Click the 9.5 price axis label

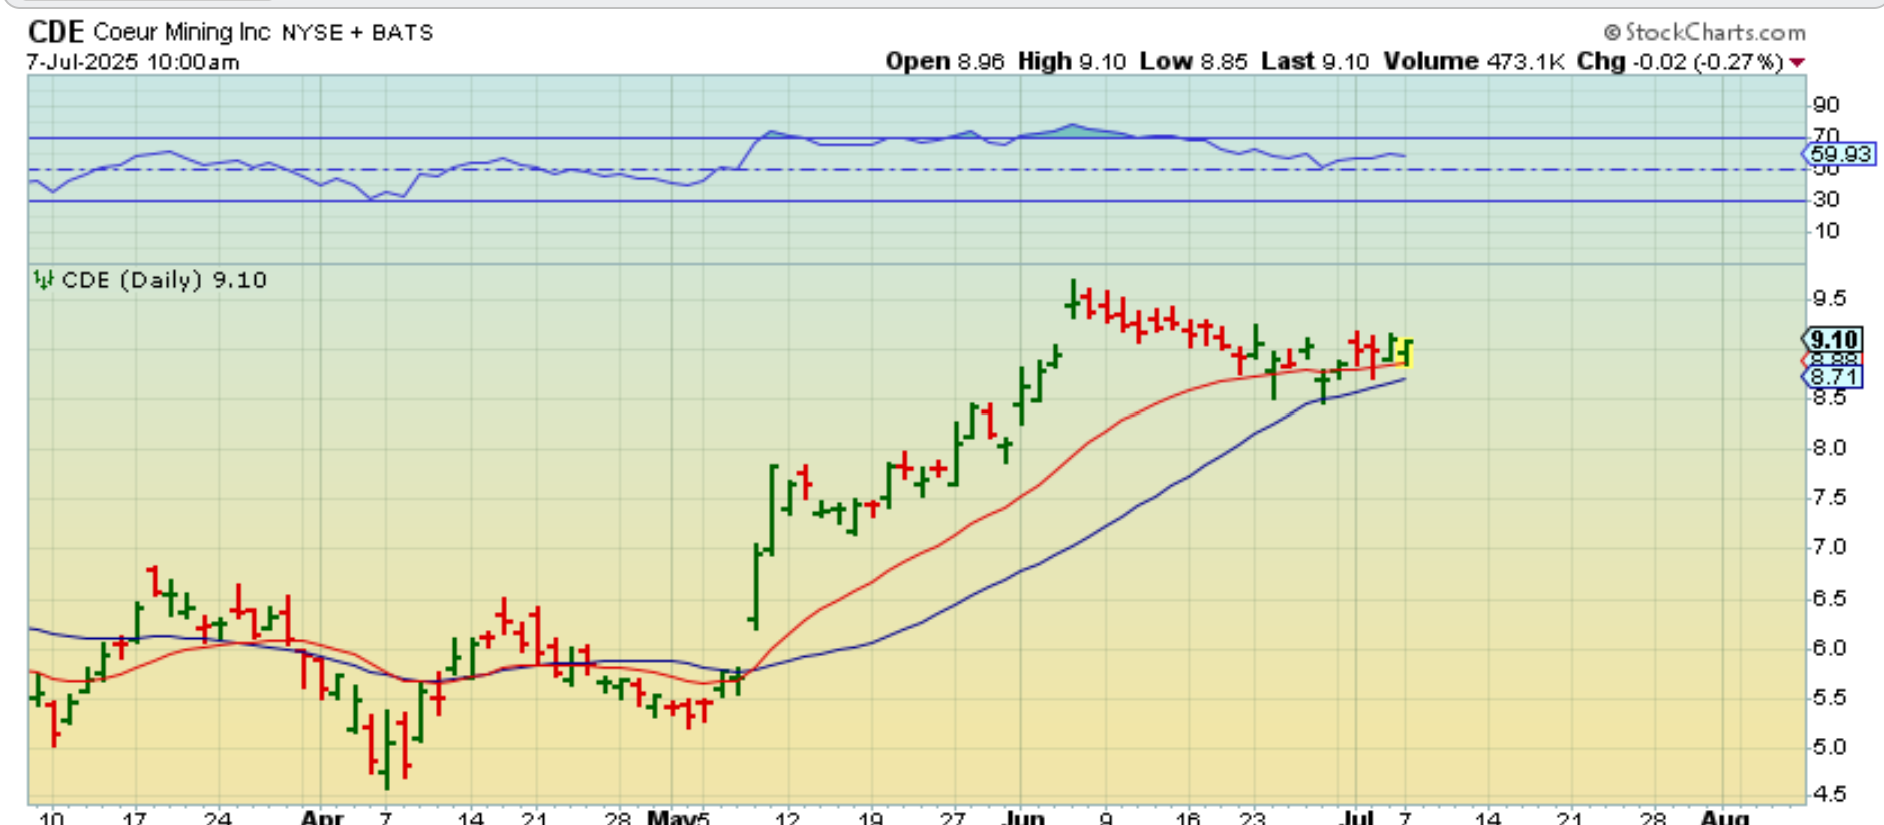pyautogui.click(x=1829, y=299)
